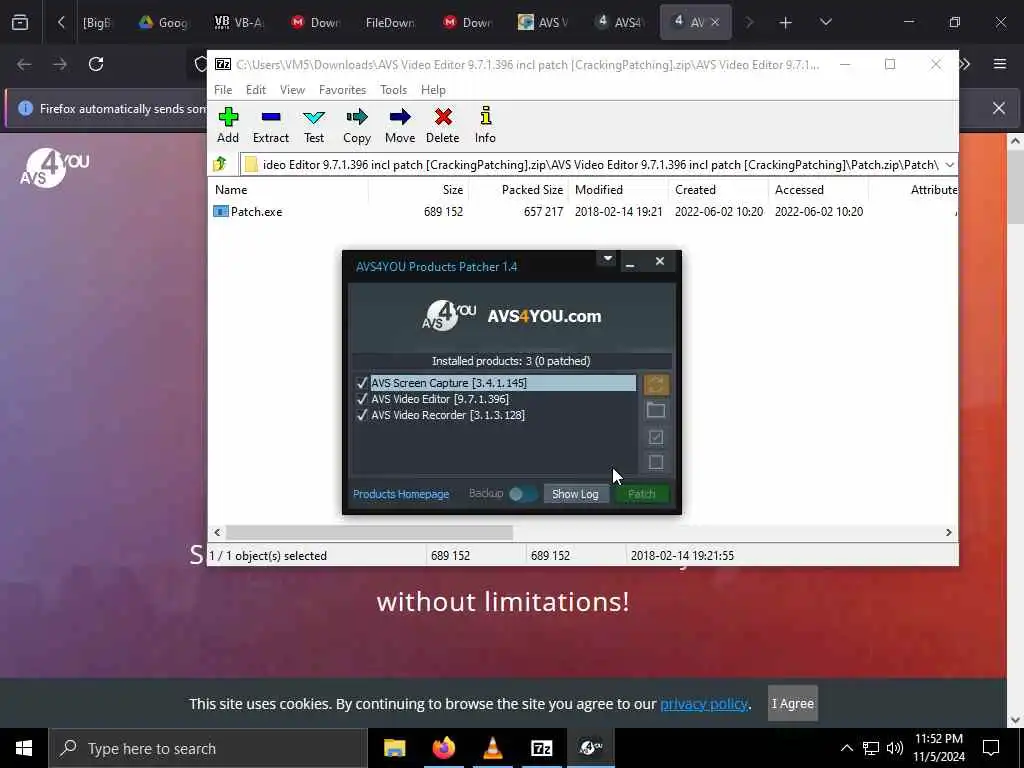Show hidden system tray icons
1024x768 pixels.
846,748
